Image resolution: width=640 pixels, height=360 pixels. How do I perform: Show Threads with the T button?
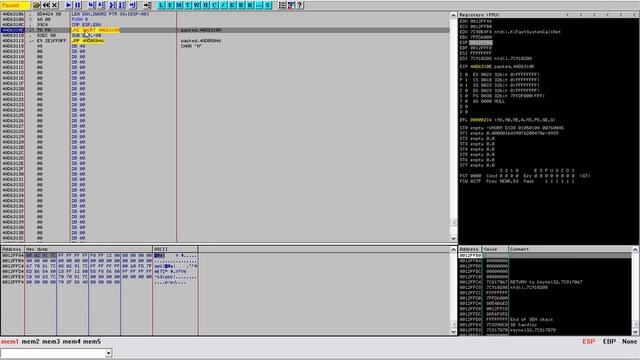coord(188,5)
